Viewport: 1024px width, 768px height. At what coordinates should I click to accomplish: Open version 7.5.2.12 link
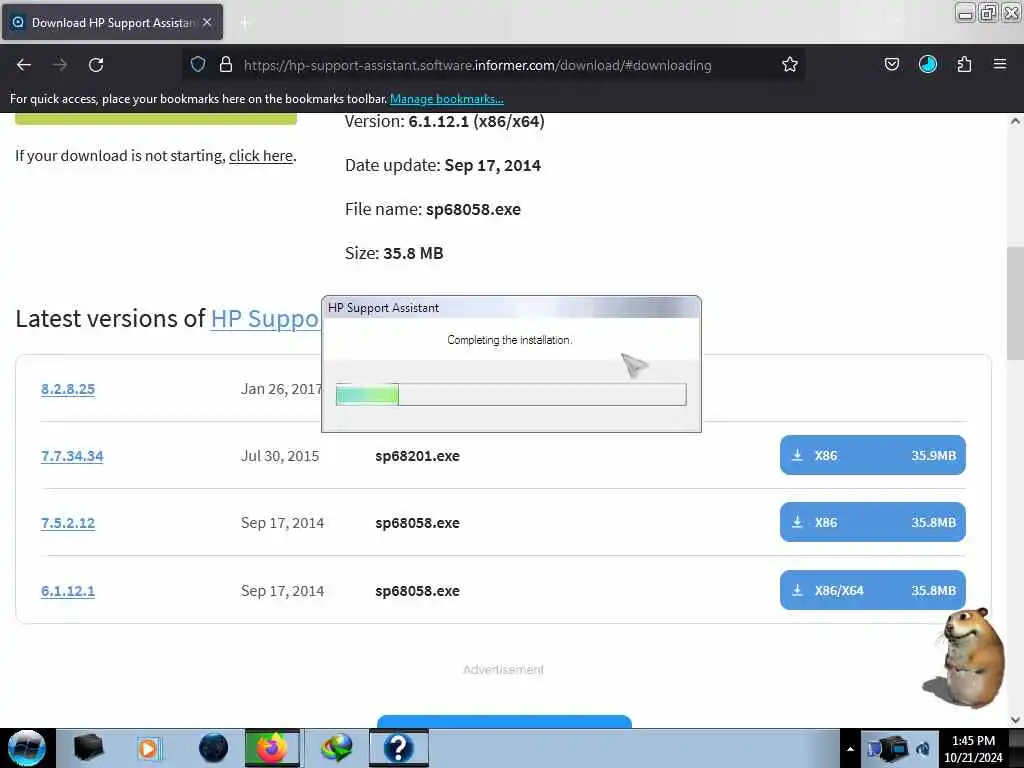coord(68,523)
